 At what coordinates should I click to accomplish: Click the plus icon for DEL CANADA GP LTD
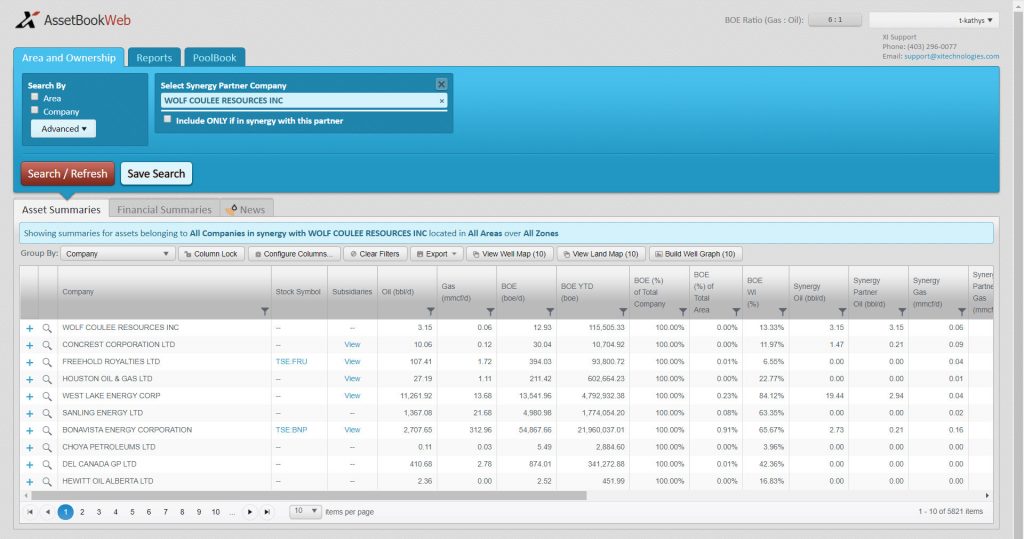pyautogui.click(x=29, y=465)
